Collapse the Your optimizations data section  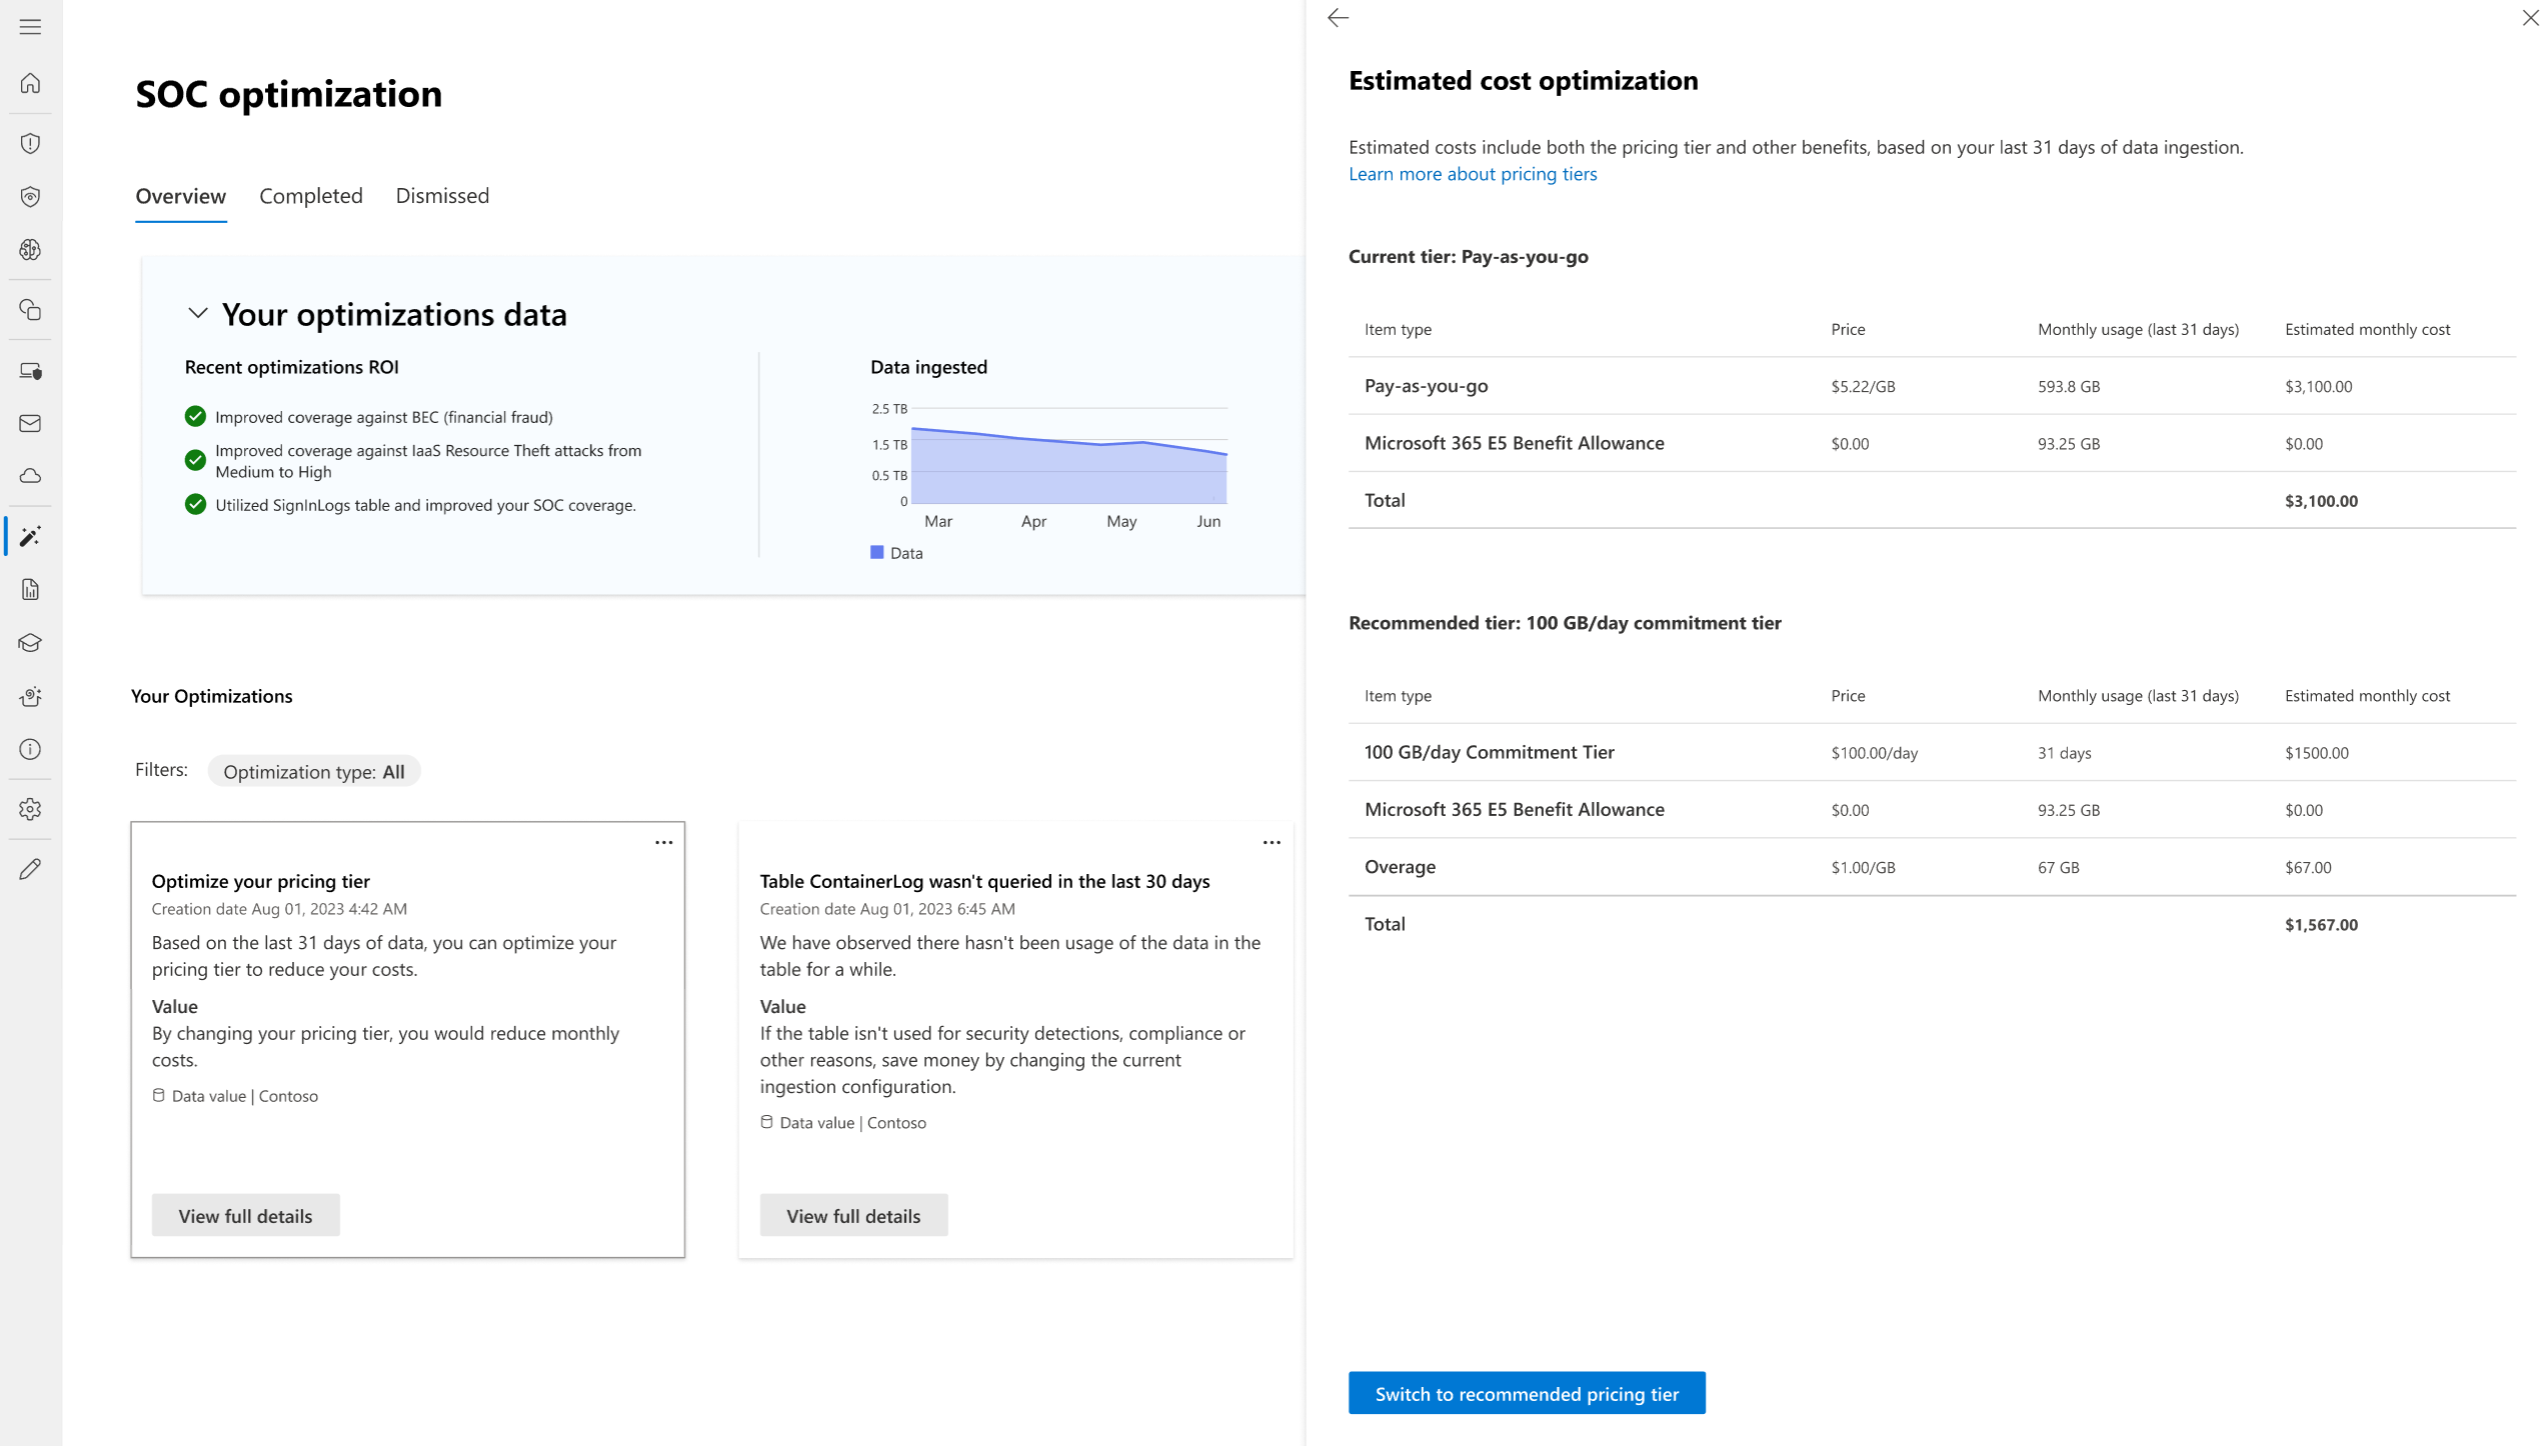tap(197, 313)
